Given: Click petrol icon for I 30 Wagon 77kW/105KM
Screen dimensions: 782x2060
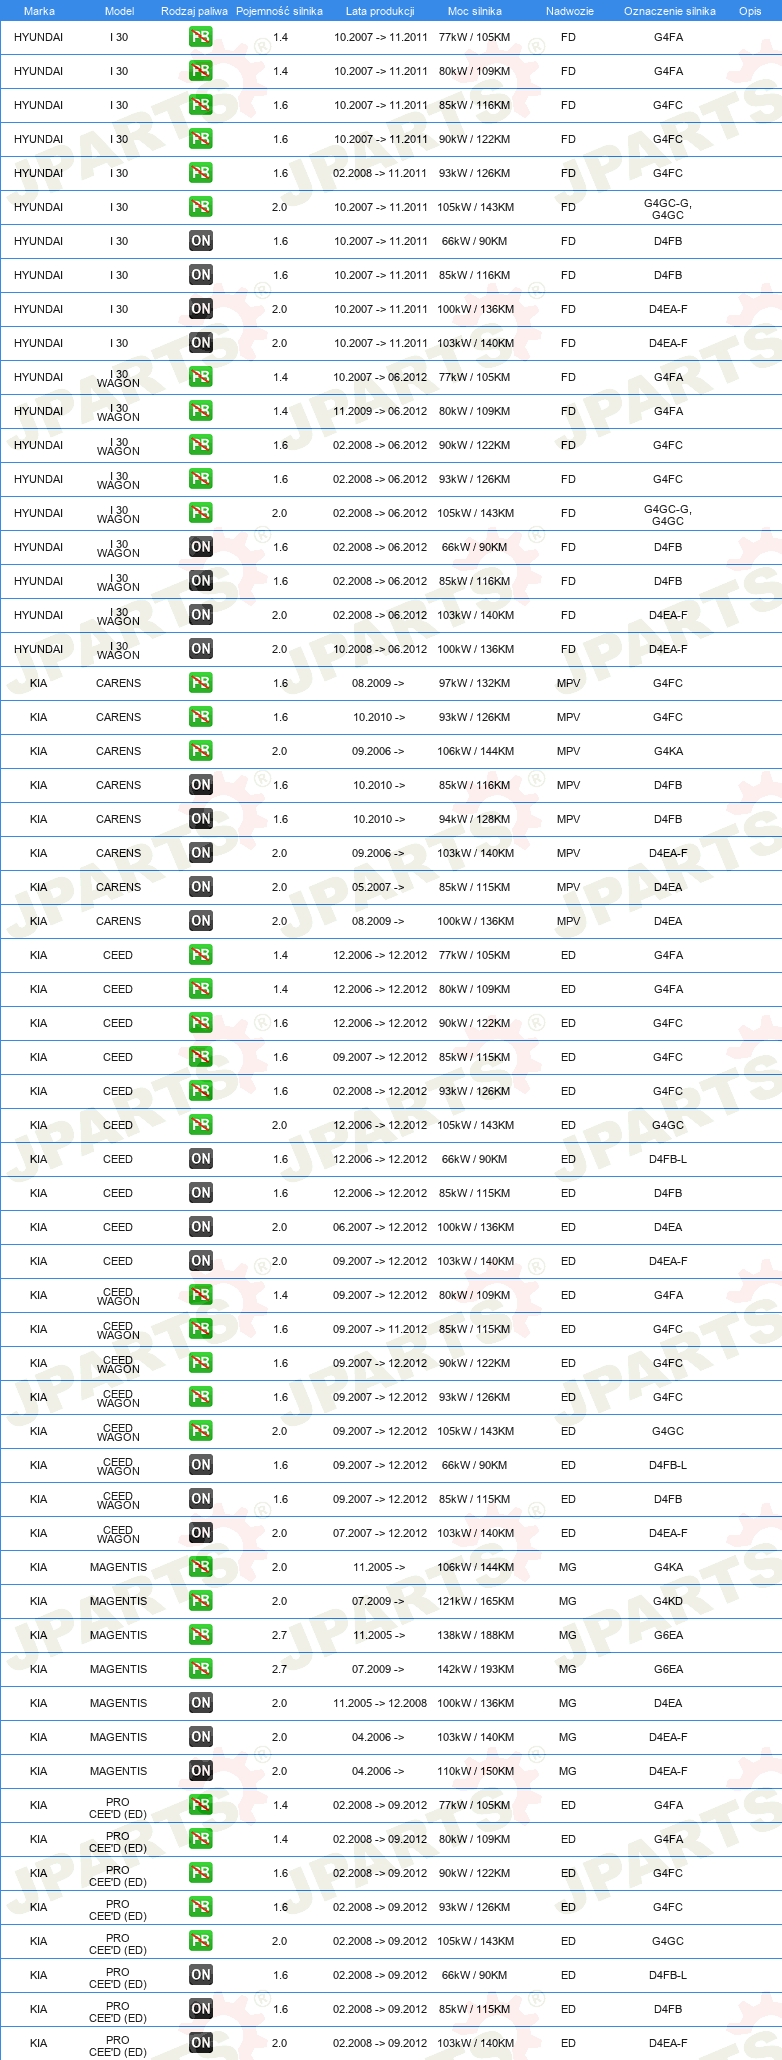Looking at the screenshot, I should point(200,377).
